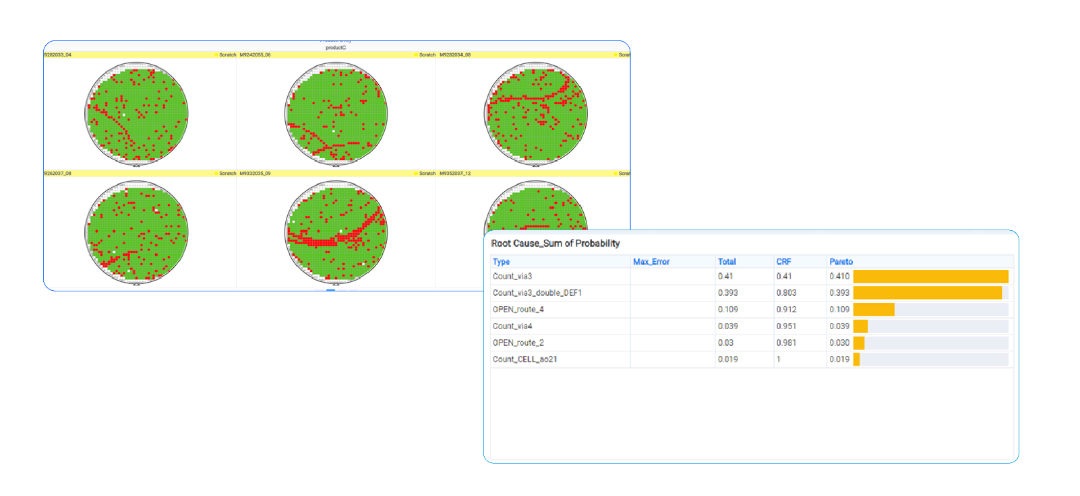Open wafer map labeled M9242055_06

[x=335, y=114]
